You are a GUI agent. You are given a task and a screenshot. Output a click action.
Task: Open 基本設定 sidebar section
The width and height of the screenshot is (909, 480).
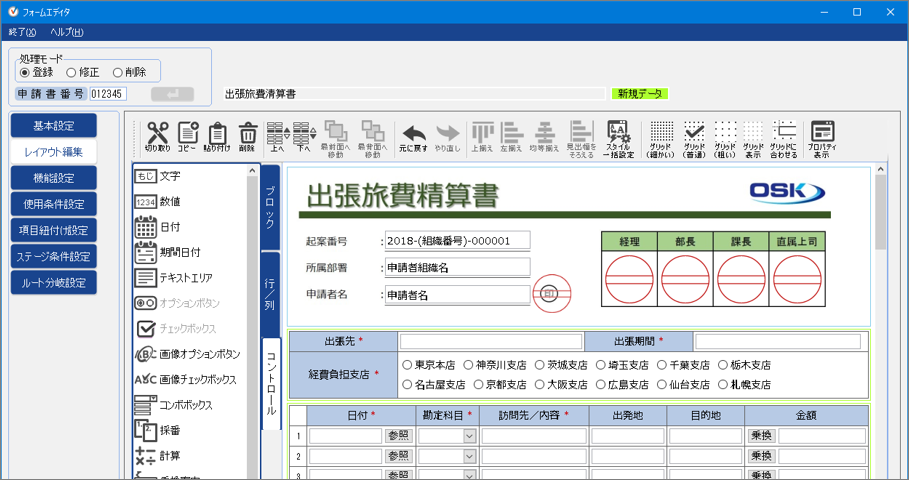(53, 126)
